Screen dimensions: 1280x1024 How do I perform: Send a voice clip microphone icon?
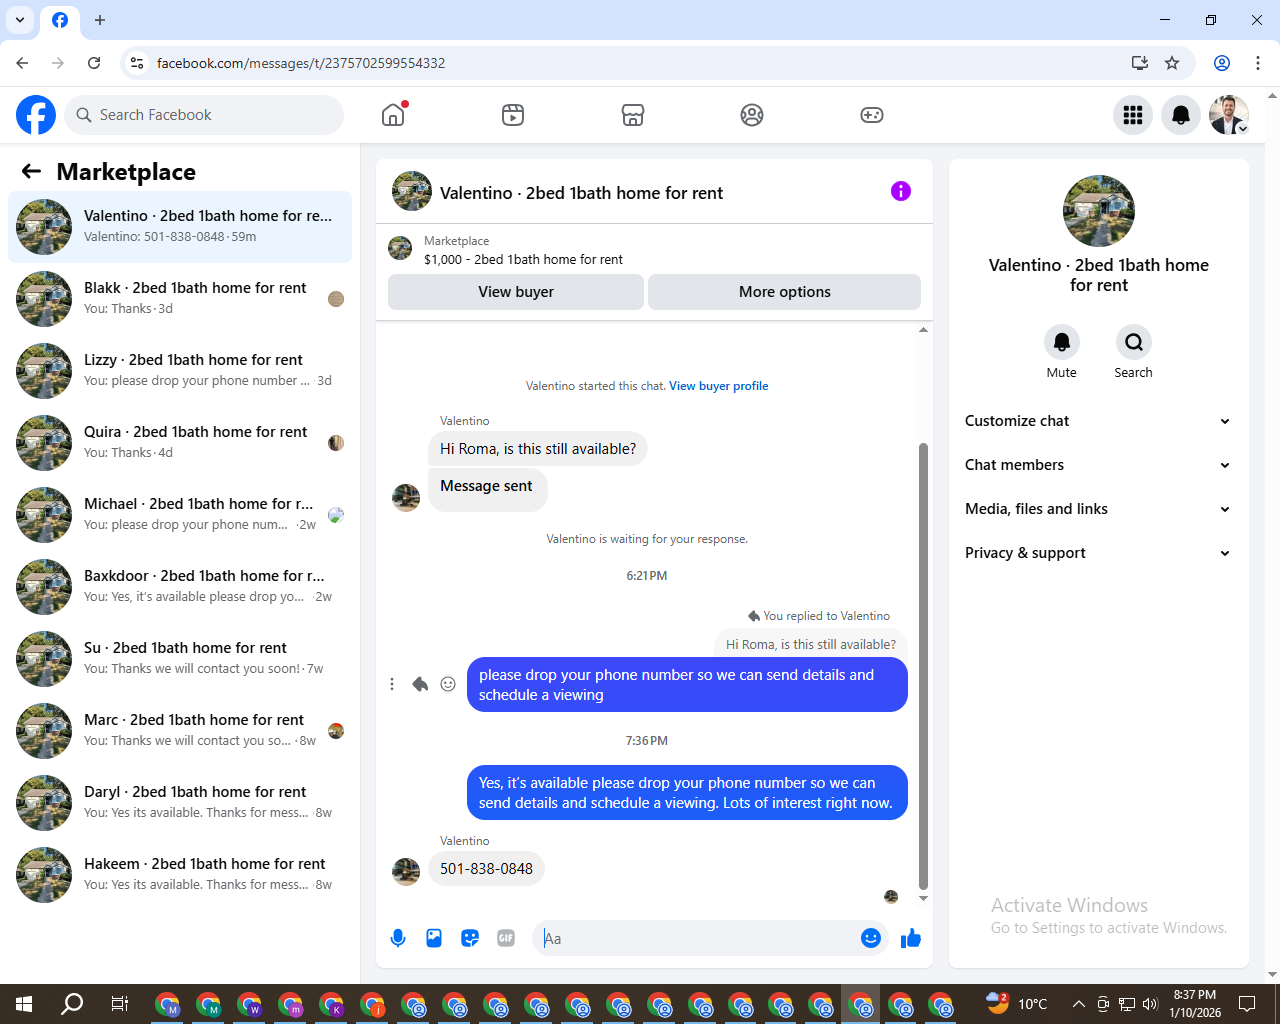398,938
